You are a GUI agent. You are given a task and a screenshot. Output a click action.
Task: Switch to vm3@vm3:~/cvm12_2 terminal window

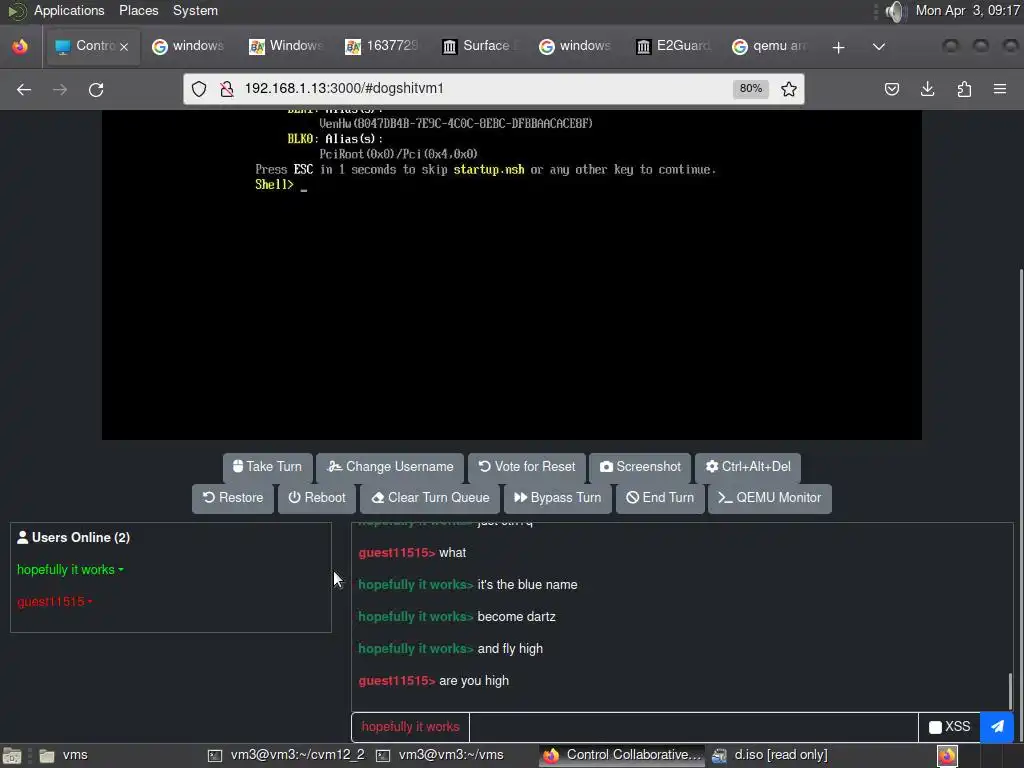286,756
